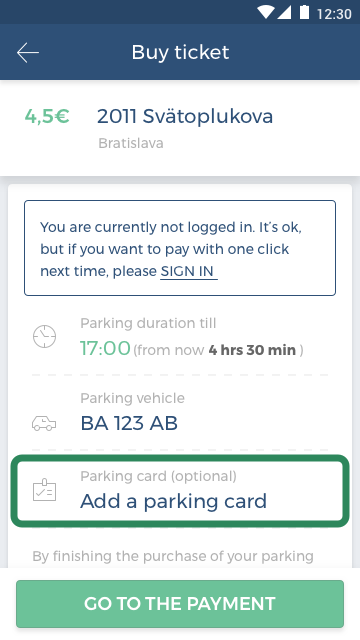Click the Buy ticket header title
The width and height of the screenshot is (360, 640).
pos(180,52)
